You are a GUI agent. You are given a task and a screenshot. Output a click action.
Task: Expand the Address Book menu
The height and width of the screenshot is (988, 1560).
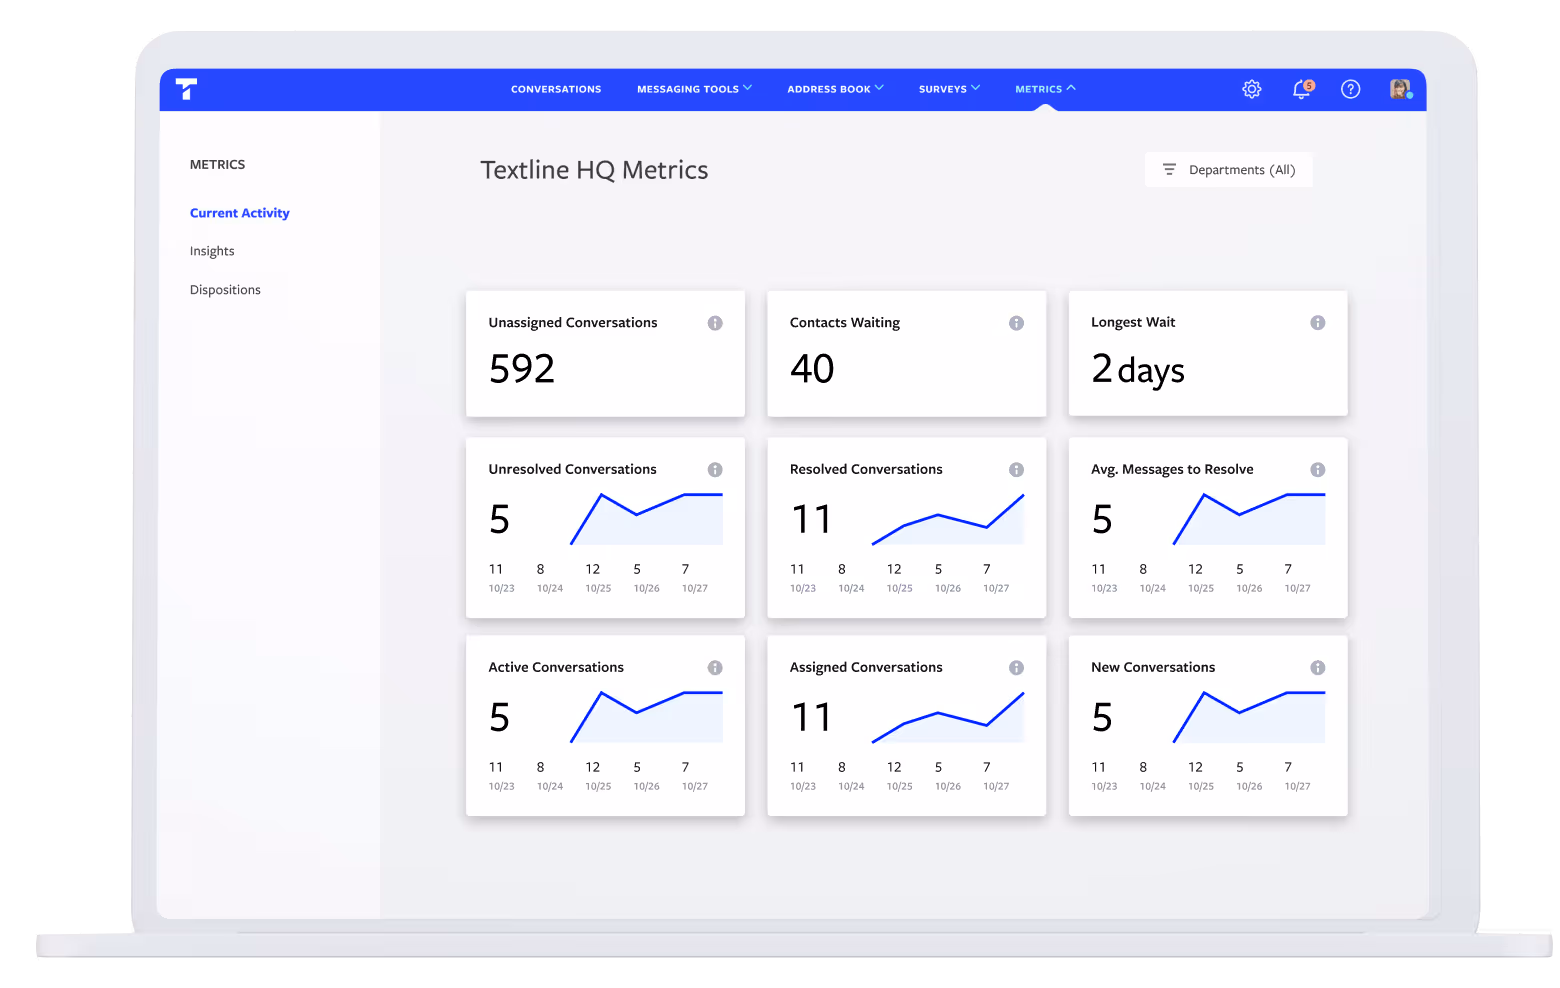(835, 89)
